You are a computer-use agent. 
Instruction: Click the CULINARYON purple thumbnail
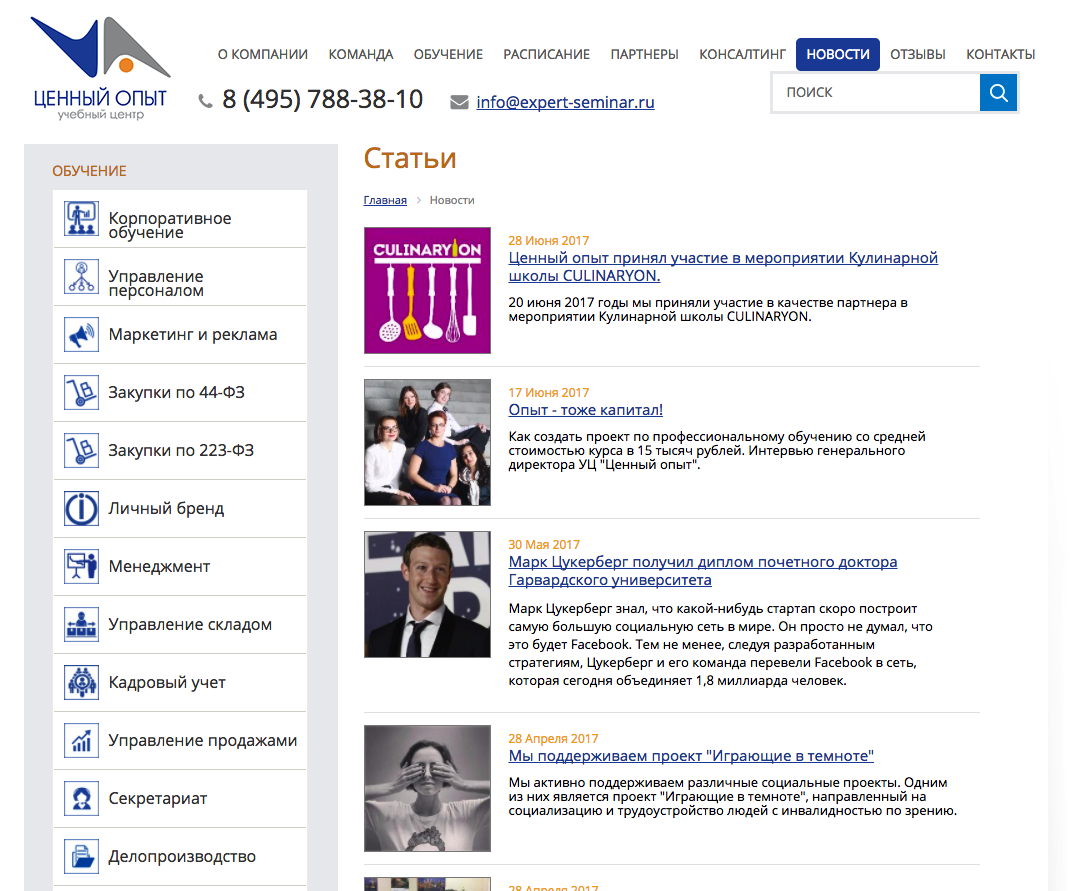click(x=427, y=290)
